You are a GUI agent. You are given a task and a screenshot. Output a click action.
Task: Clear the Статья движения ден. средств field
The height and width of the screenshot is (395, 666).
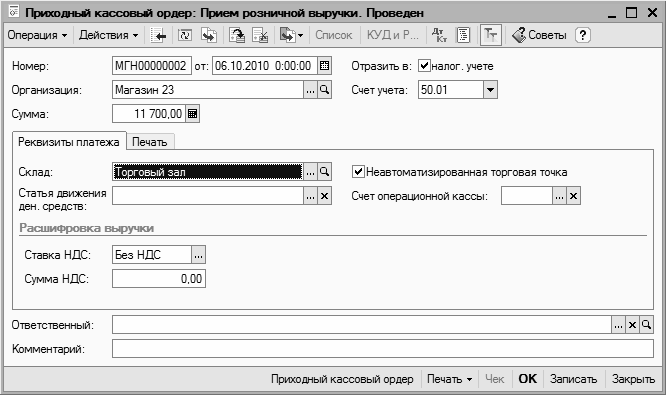point(325,196)
